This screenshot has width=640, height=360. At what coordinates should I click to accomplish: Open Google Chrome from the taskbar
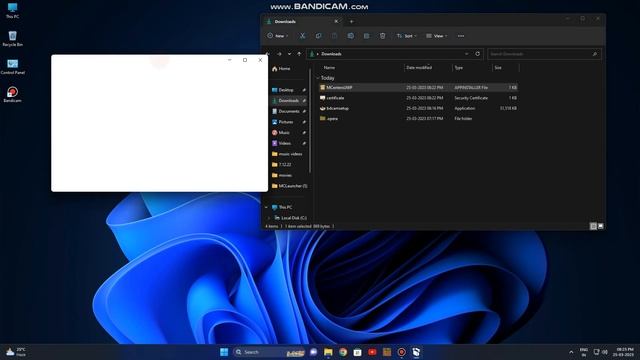[x=343, y=352]
